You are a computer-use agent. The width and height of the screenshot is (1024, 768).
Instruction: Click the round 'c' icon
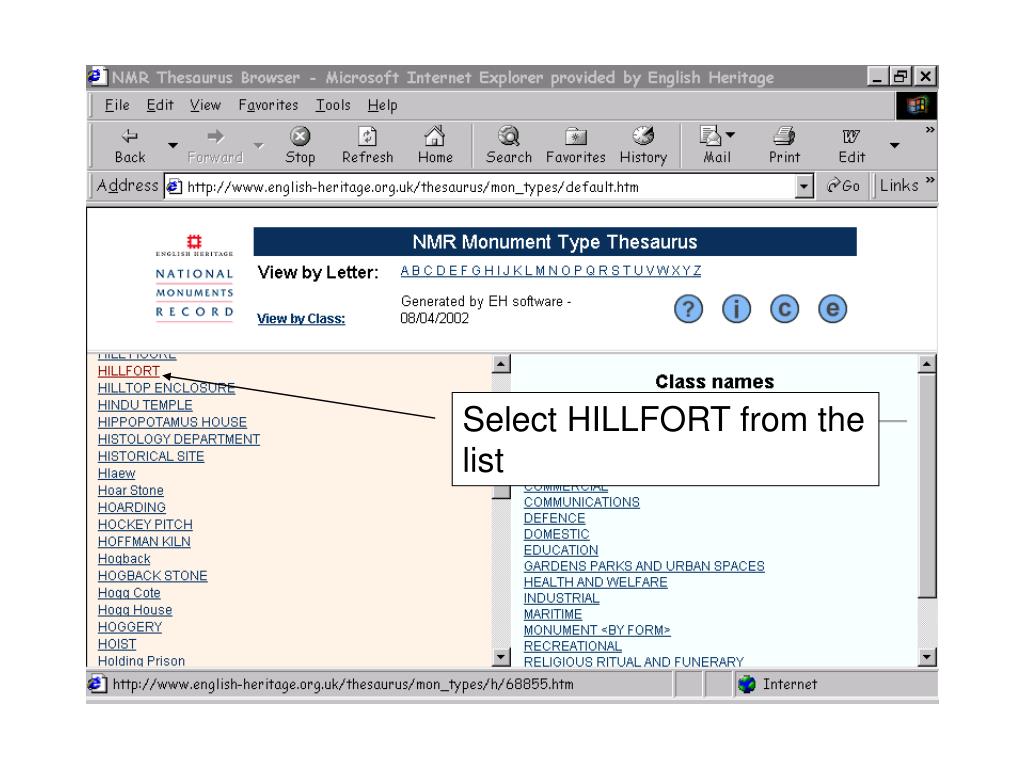click(784, 309)
